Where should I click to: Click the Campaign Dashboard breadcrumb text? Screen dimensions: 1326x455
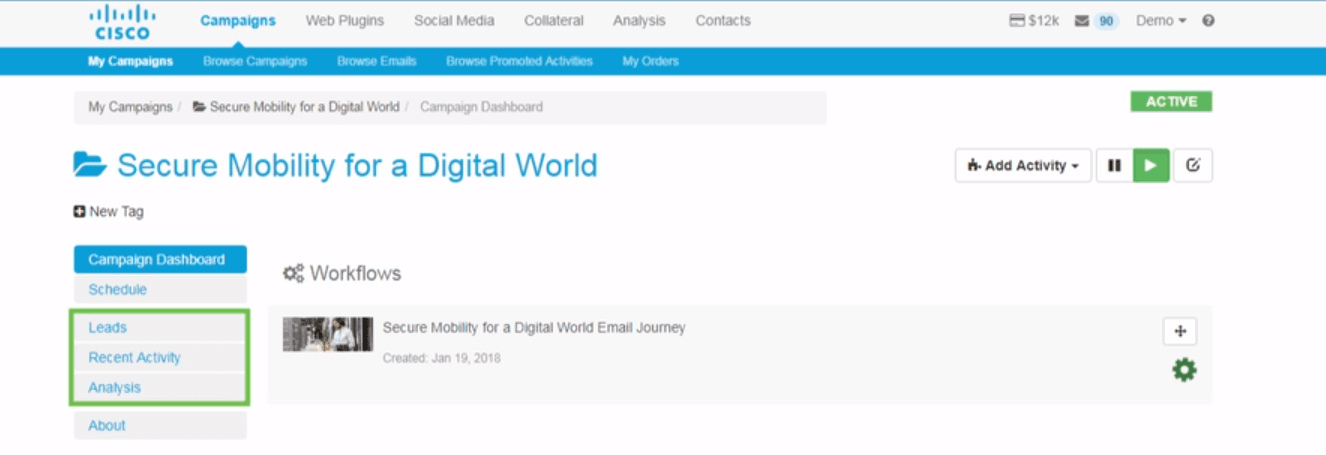(481, 107)
